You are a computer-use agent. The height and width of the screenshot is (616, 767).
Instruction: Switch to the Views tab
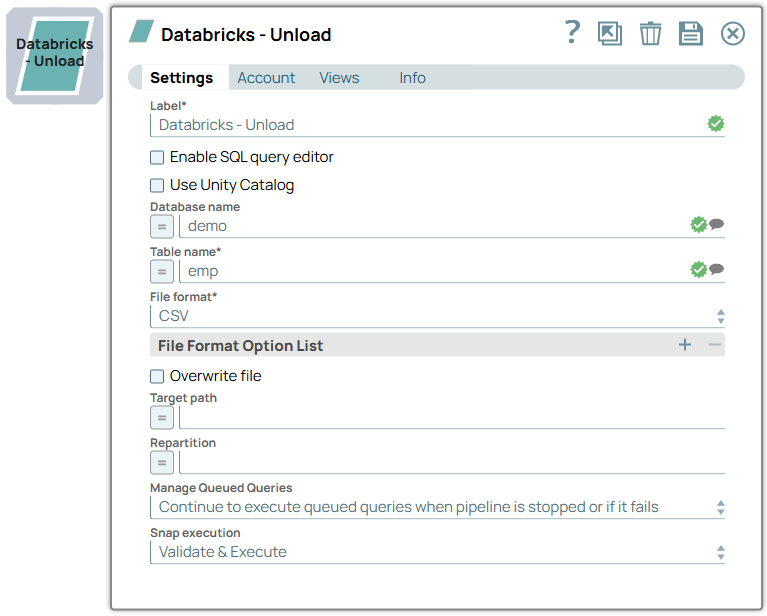(339, 78)
